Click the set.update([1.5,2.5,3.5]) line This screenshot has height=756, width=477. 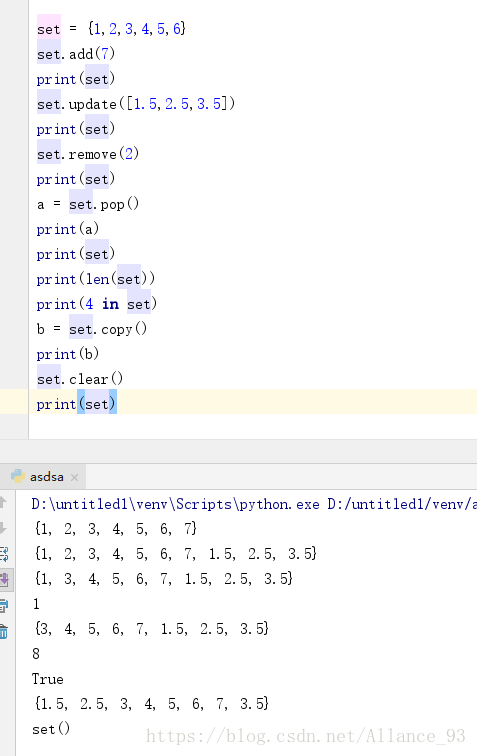[x=136, y=104]
